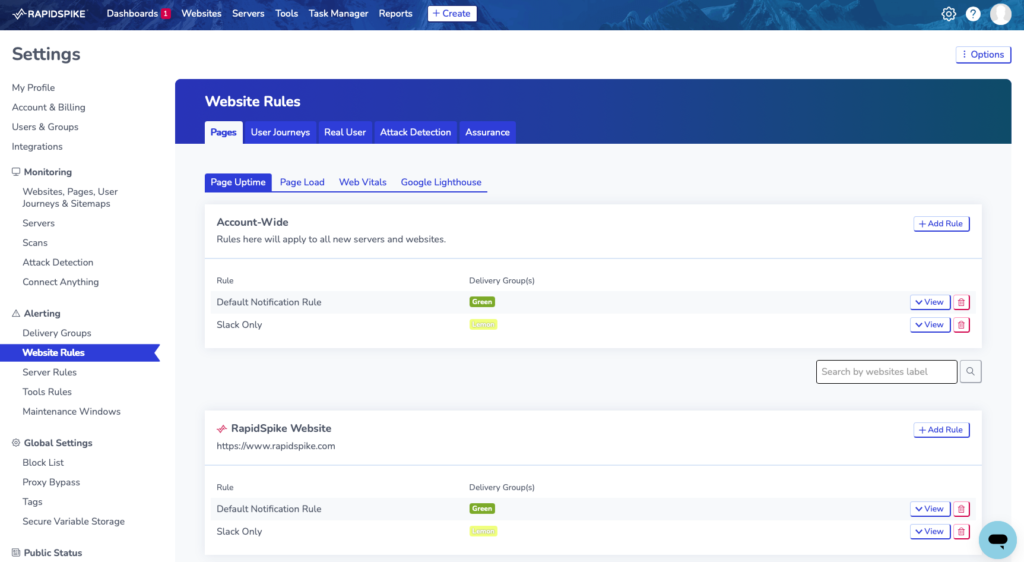1024x562 pixels.
Task: Click the Green delivery group tag in Account-Wide
Action: coord(482,302)
